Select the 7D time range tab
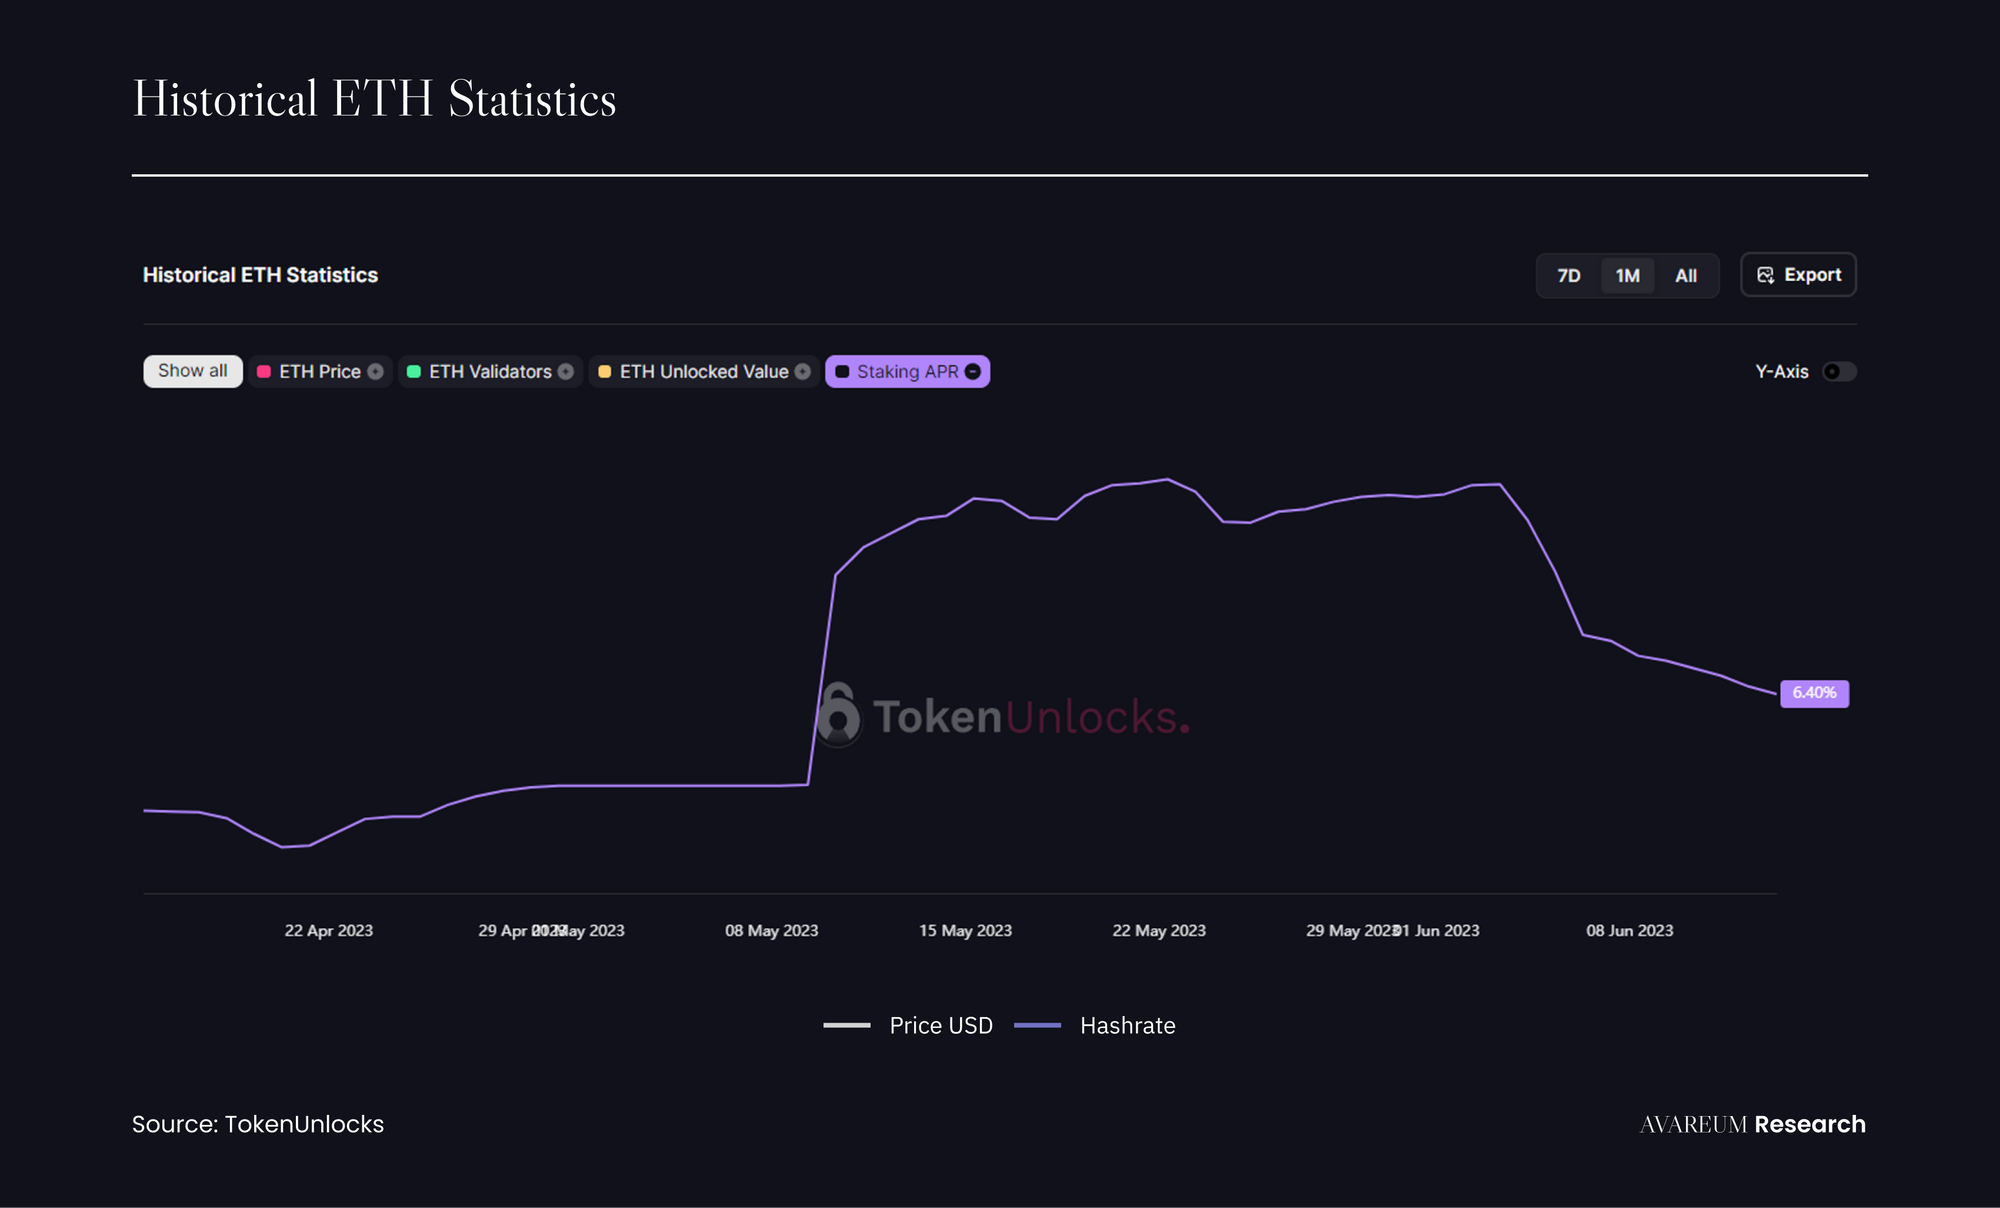Image resolution: width=2000 pixels, height=1208 pixels. pos(1568,276)
